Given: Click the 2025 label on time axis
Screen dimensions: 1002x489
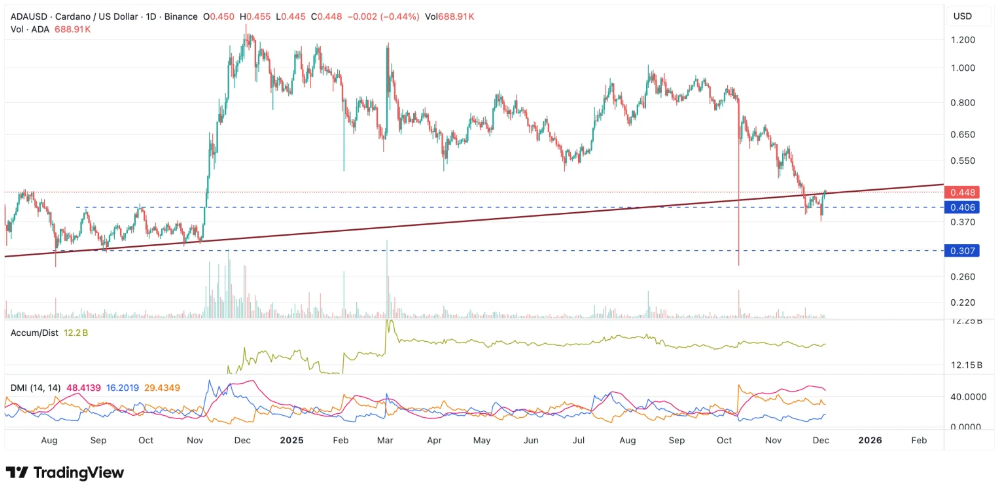Looking at the screenshot, I should [292, 440].
